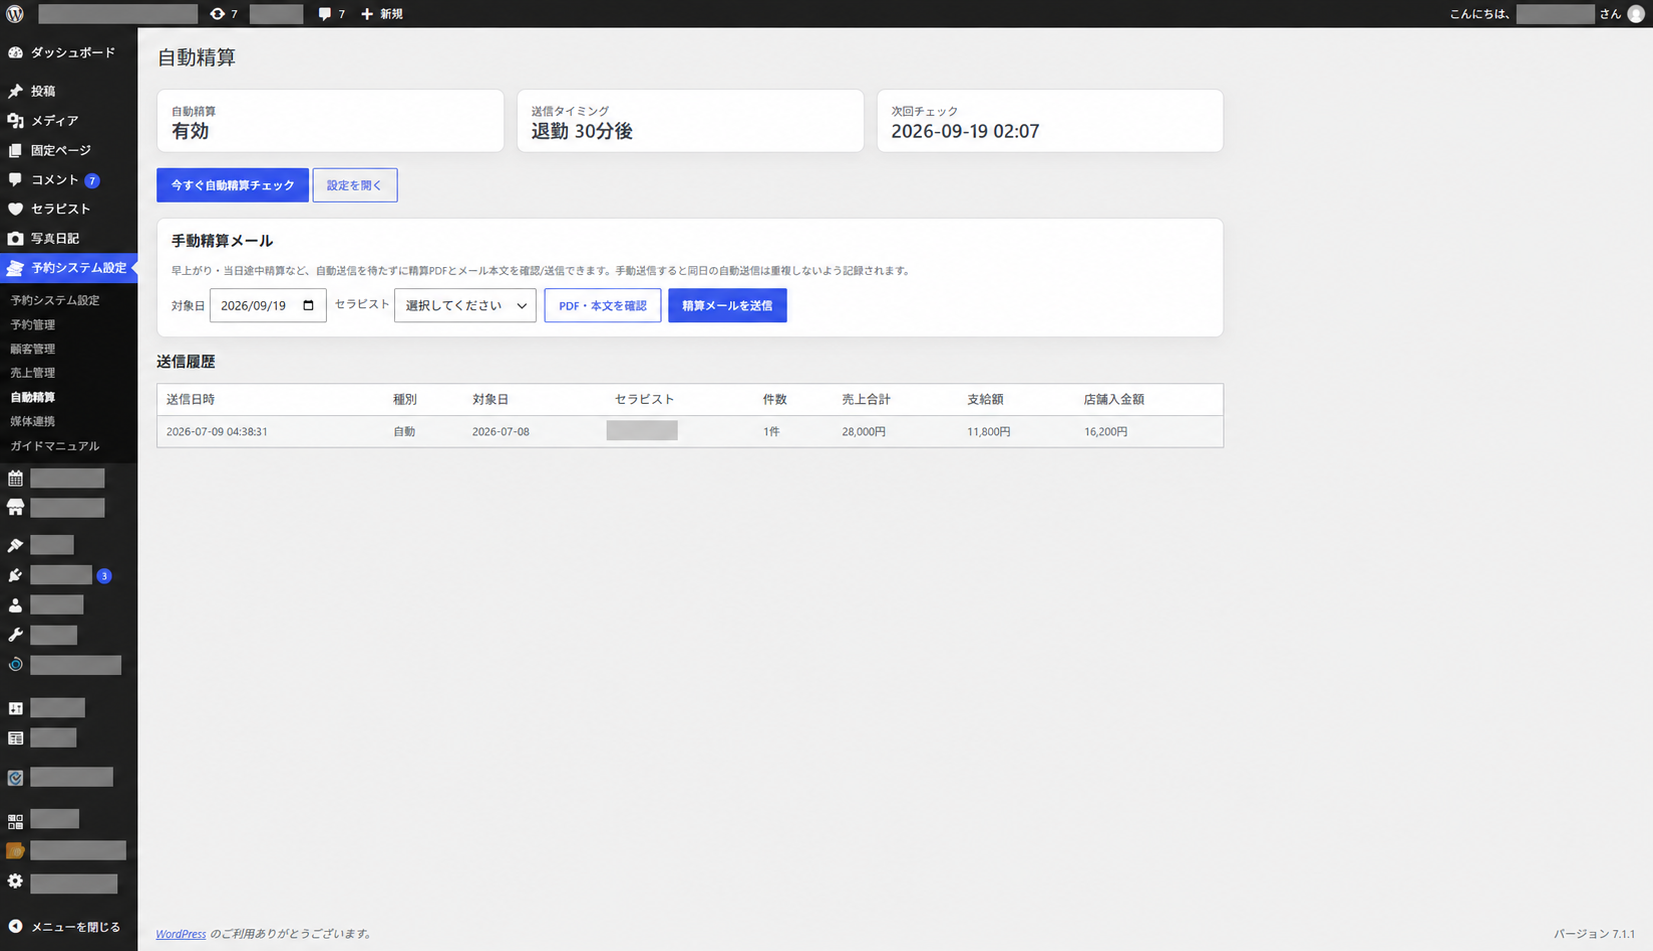
Task: Open the Dashboard icon in sidebar
Action: (15, 52)
